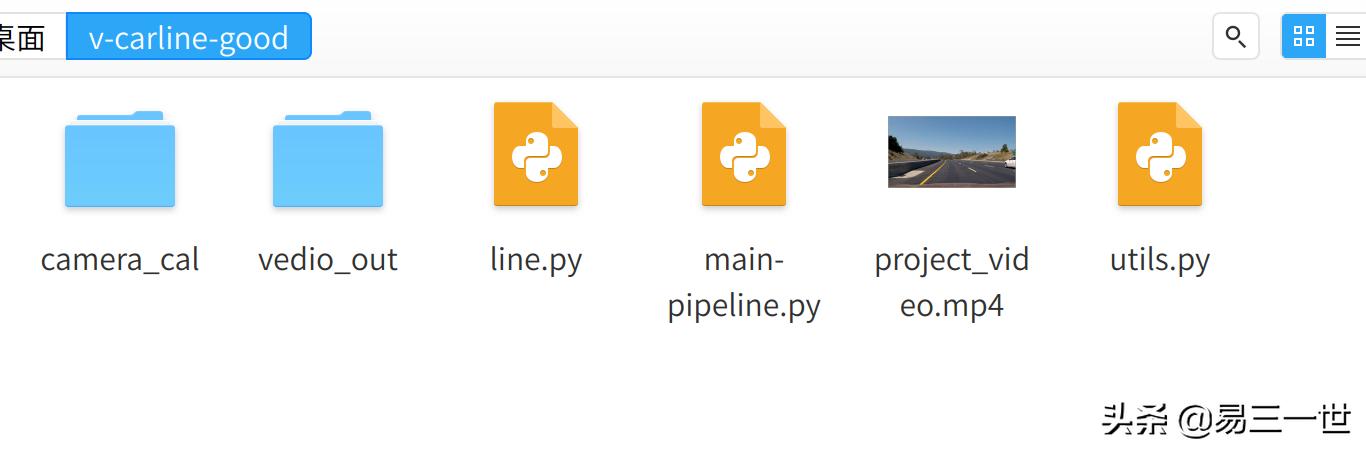The width and height of the screenshot is (1366, 452).
Task: Select the main-pipeline.py Python file icon
Action: 744,154
